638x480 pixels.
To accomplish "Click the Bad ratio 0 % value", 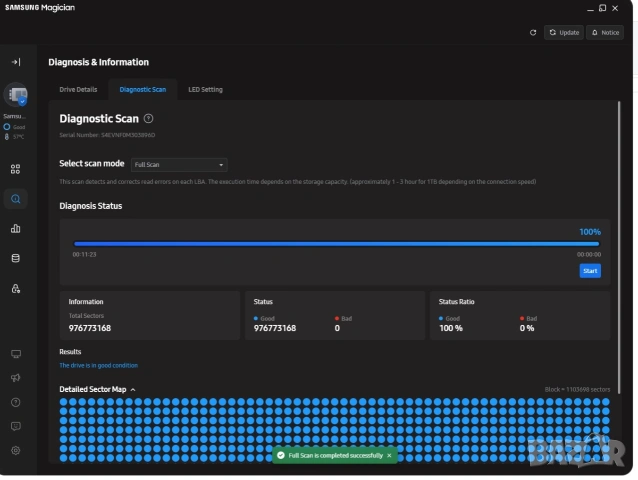I will (527, 328).
